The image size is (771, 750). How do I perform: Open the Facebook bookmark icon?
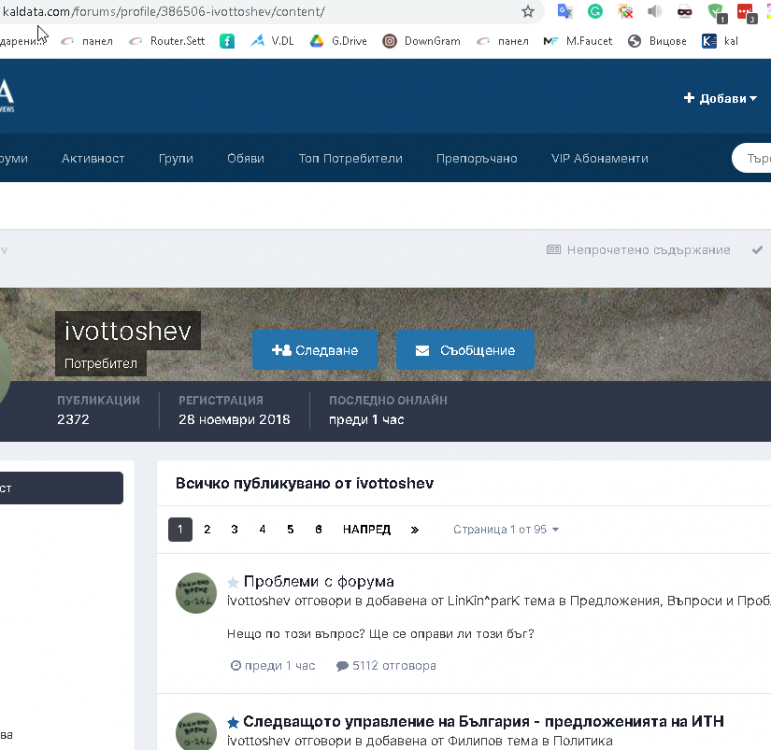(227, 41)
